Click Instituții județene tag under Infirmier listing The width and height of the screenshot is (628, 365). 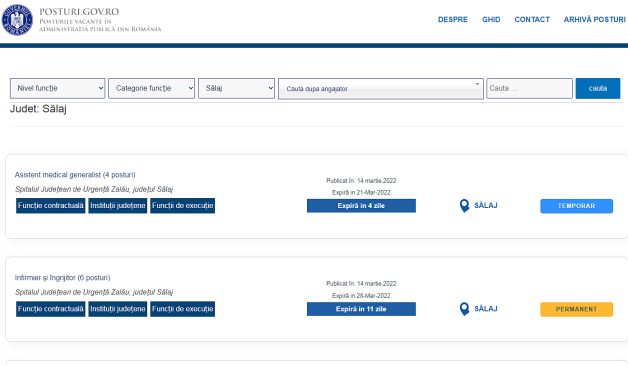pos(118,309)
